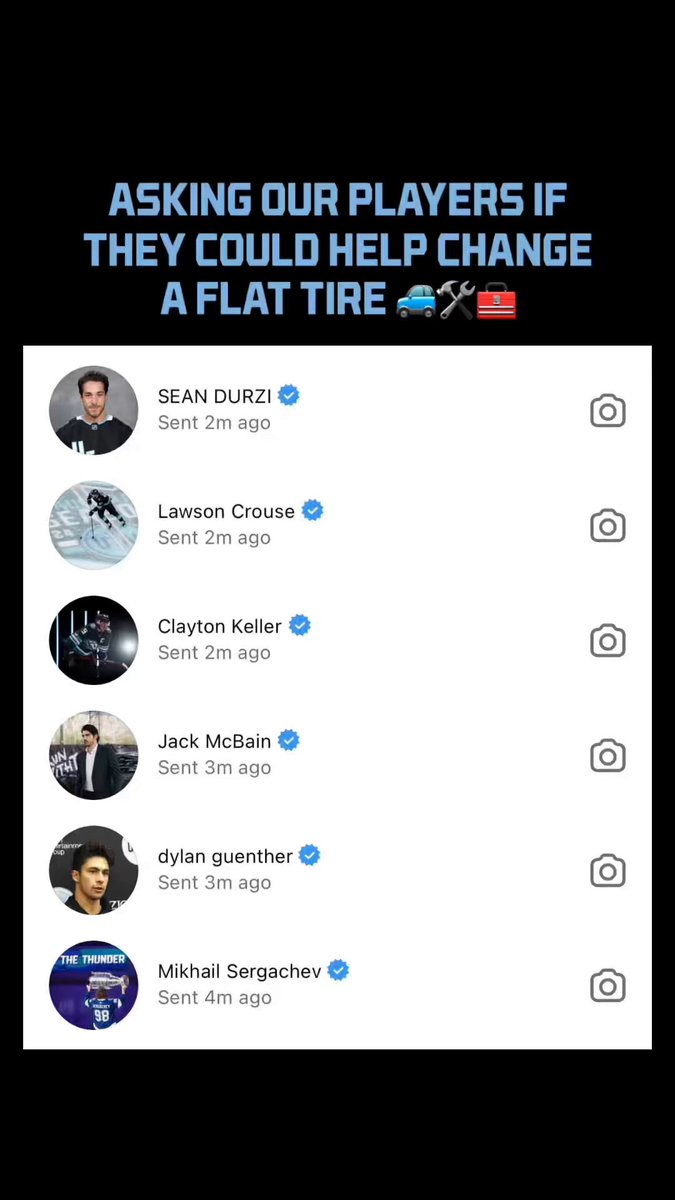Tap "Sent 4m ago" under Mikhail Sergachev
The height and width of the screenshot is (1200, 675).
(x=214, y=998)
